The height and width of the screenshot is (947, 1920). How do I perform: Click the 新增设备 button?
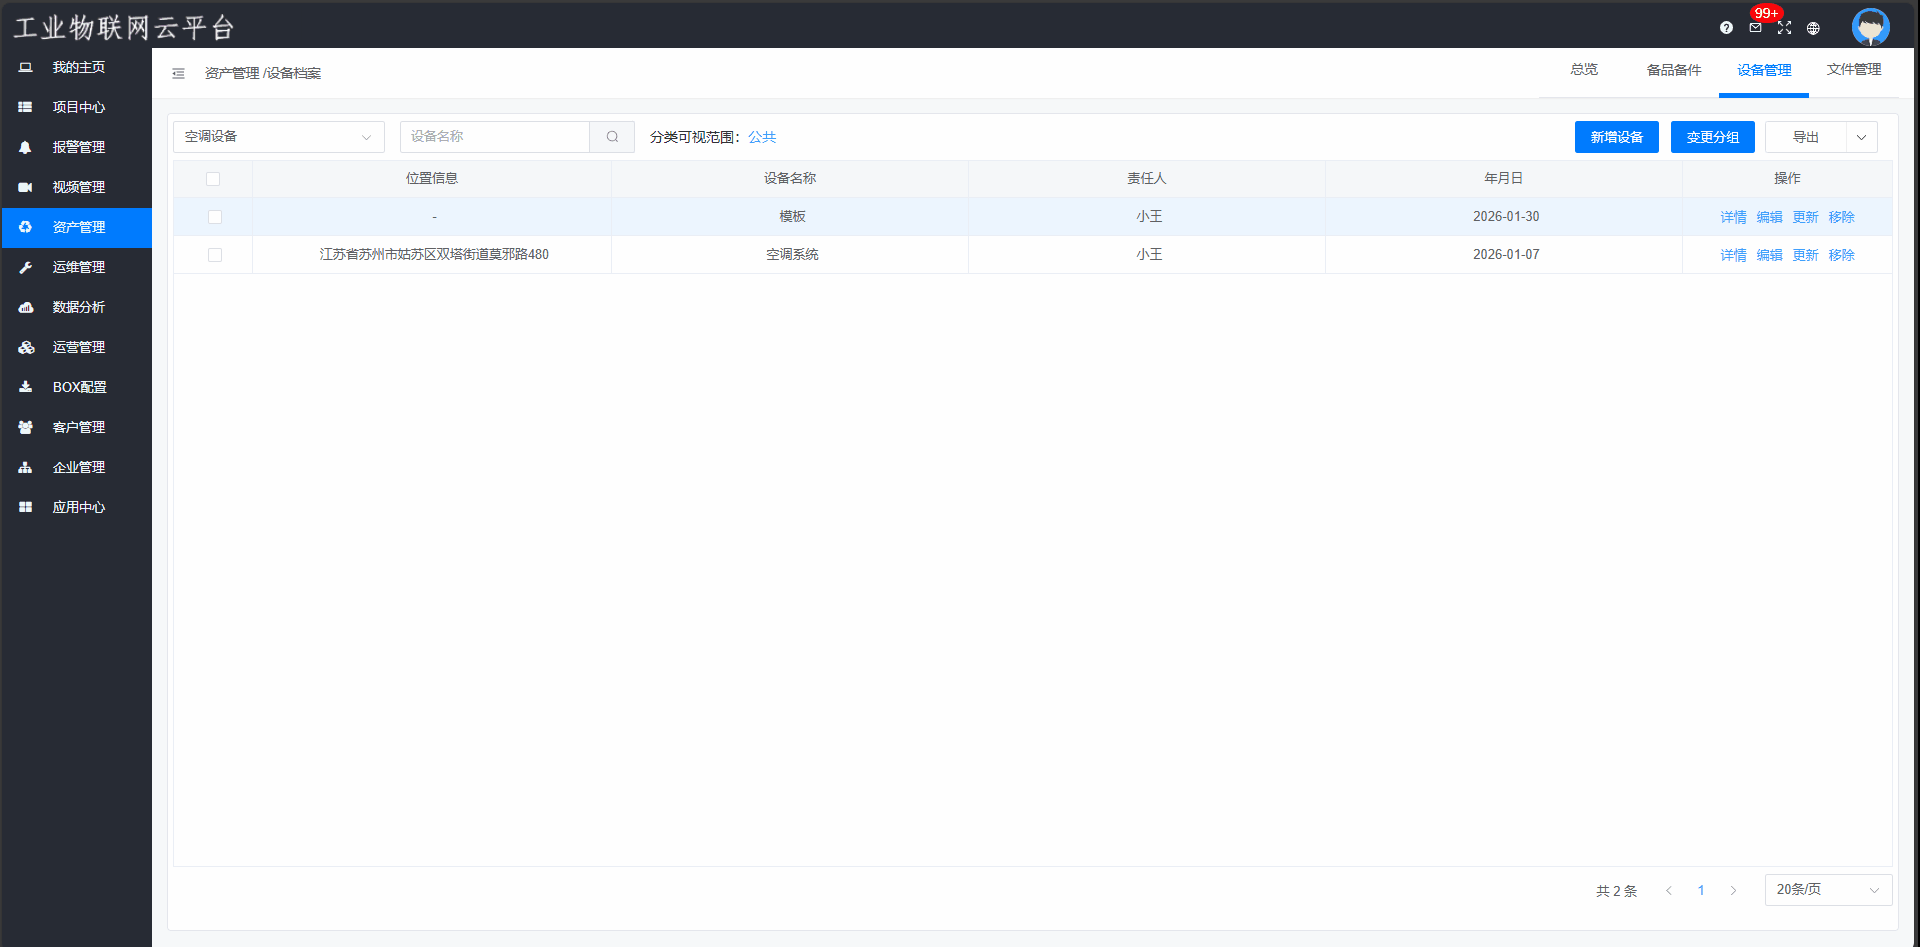point(1616,137)
